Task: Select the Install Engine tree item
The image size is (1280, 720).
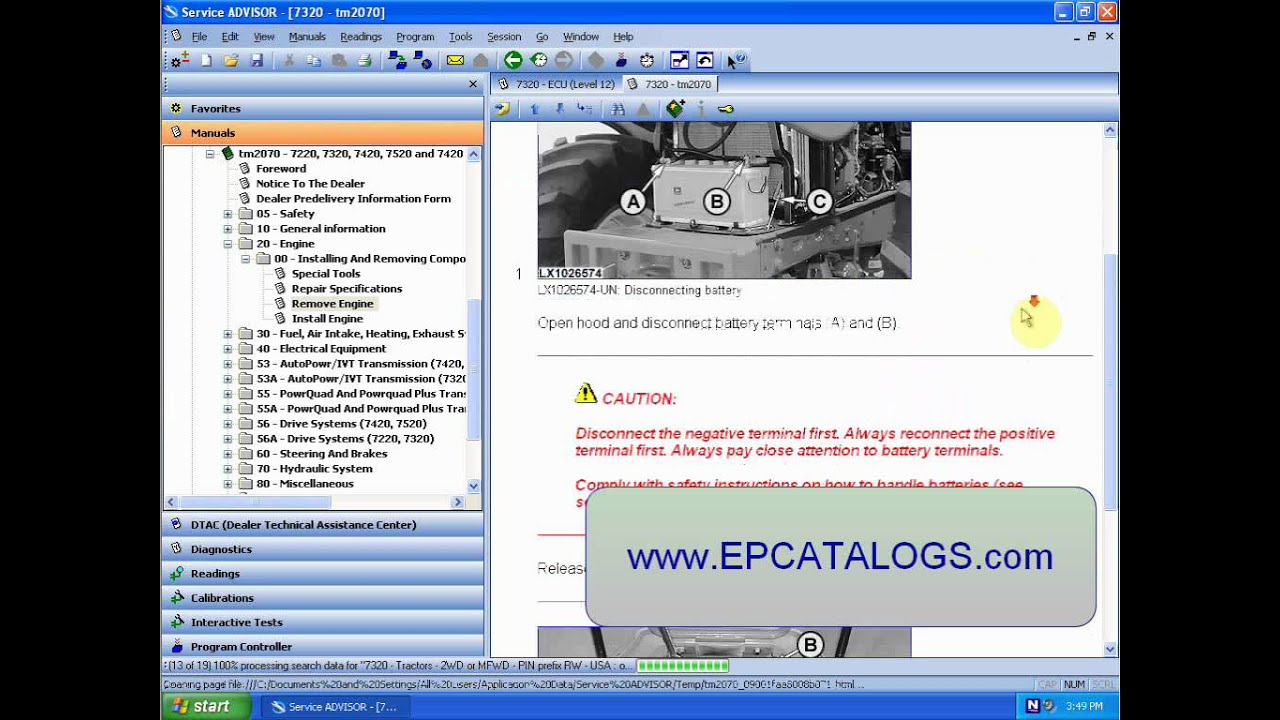Action: [x=327, y=319]
